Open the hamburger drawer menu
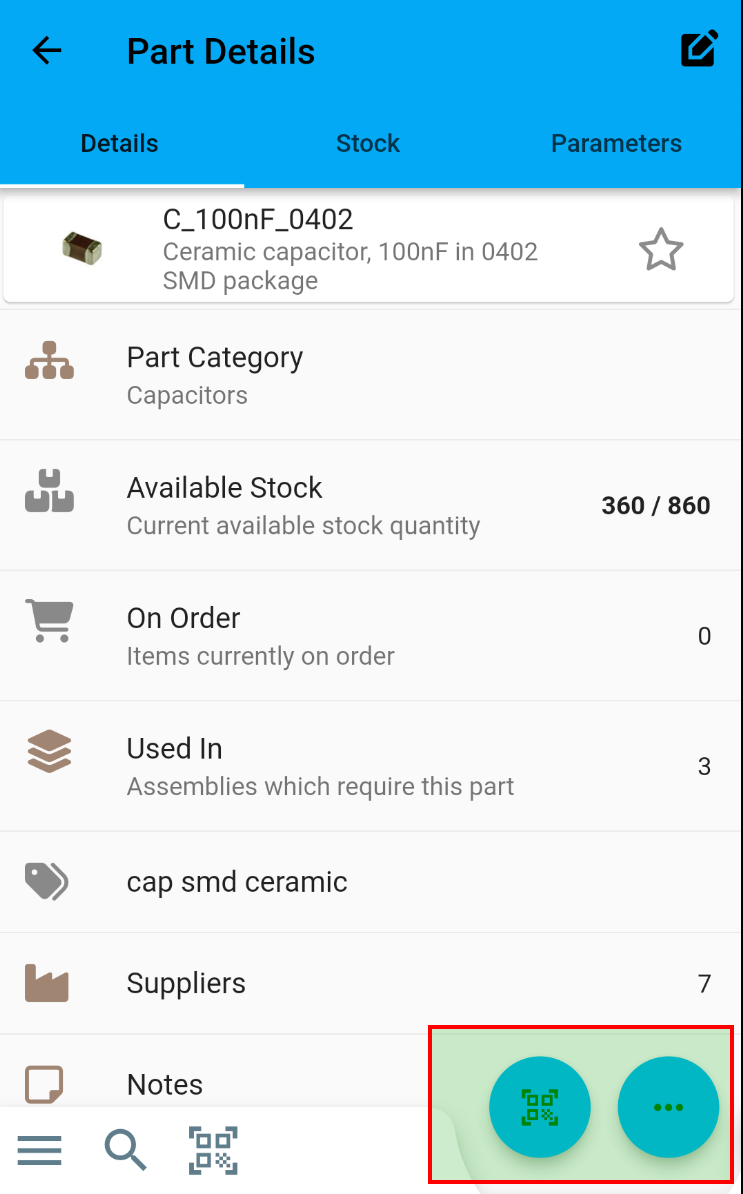This screenshot has width=743, height=1194. click(x=40, y=1150)
